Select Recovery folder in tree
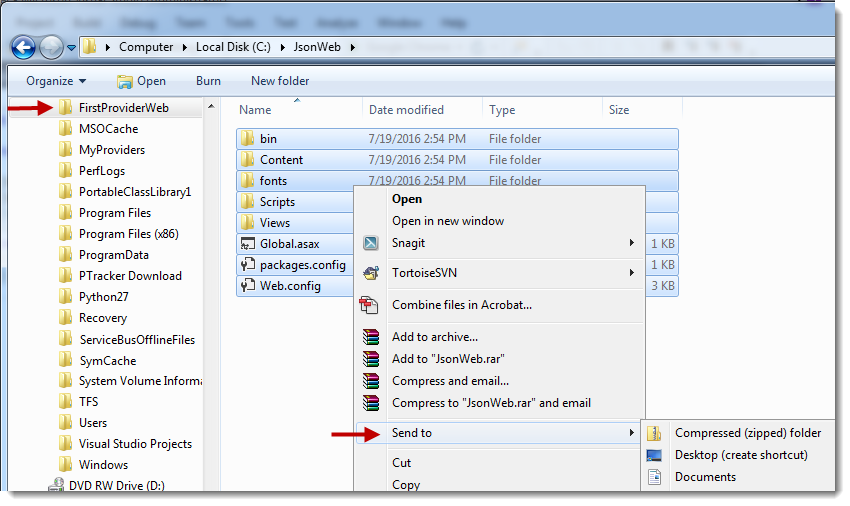Viewport: 850px width, 506px height. click(x=103, y=318)
